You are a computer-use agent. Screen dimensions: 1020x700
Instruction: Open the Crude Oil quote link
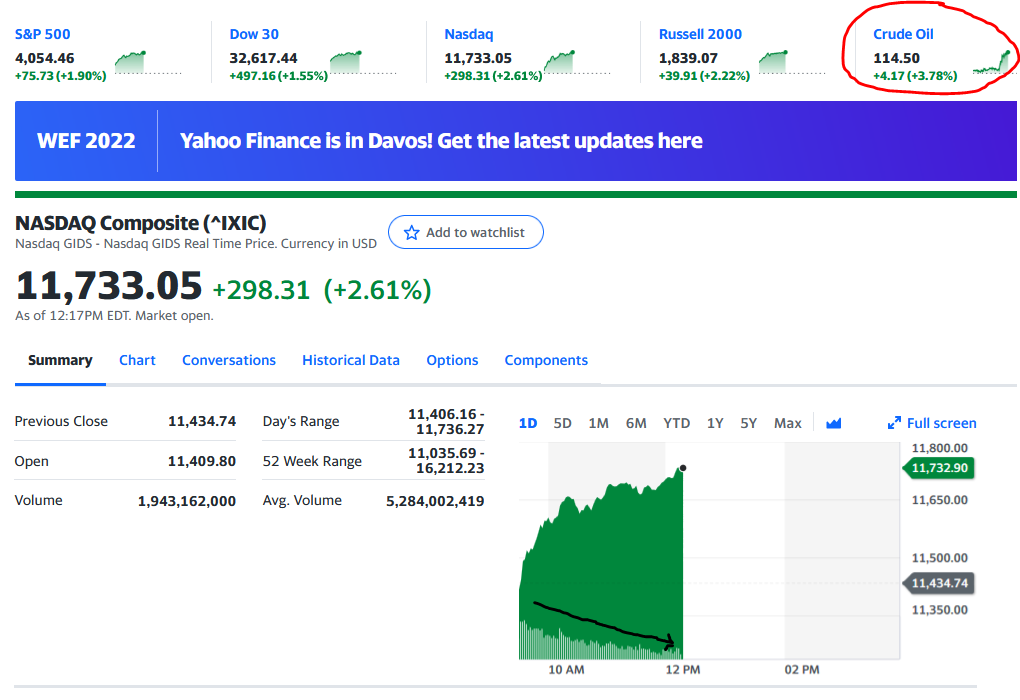point(903,34)
